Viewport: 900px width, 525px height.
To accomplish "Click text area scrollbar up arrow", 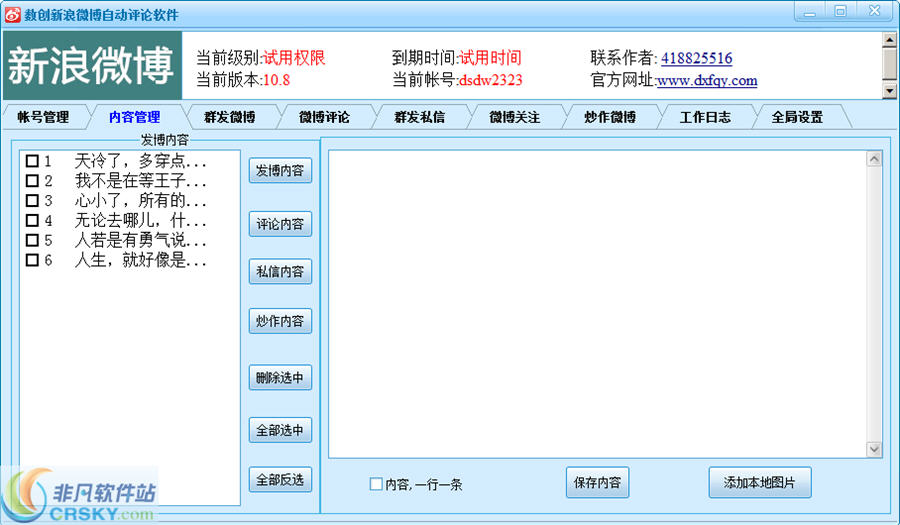I will tap(874, 159).
